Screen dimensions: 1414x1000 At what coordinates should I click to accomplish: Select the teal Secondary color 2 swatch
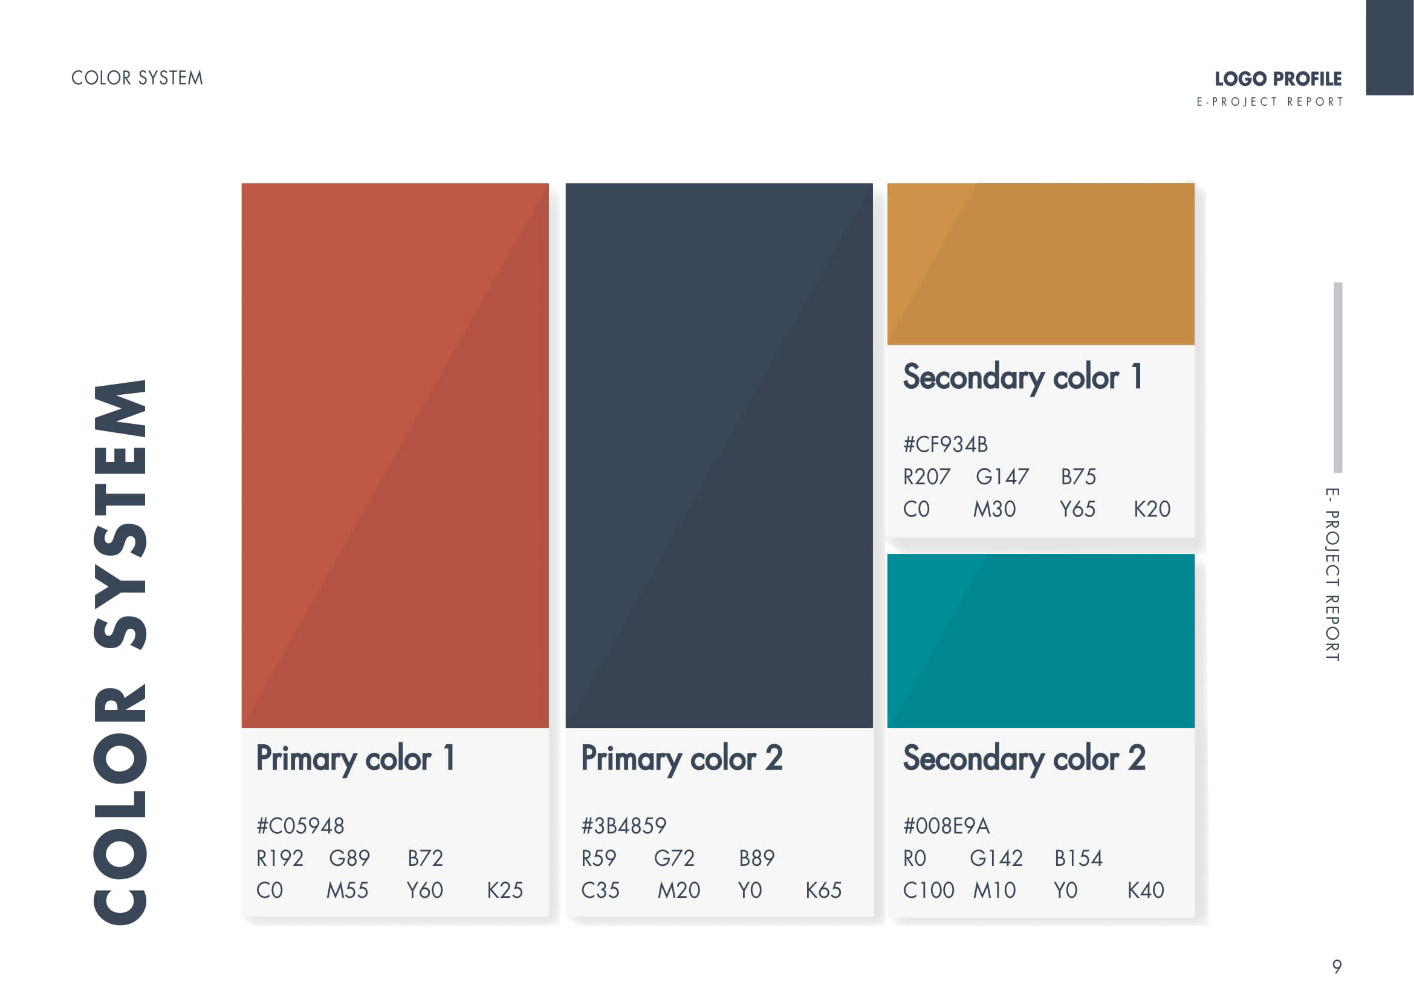pos(1041,641)
